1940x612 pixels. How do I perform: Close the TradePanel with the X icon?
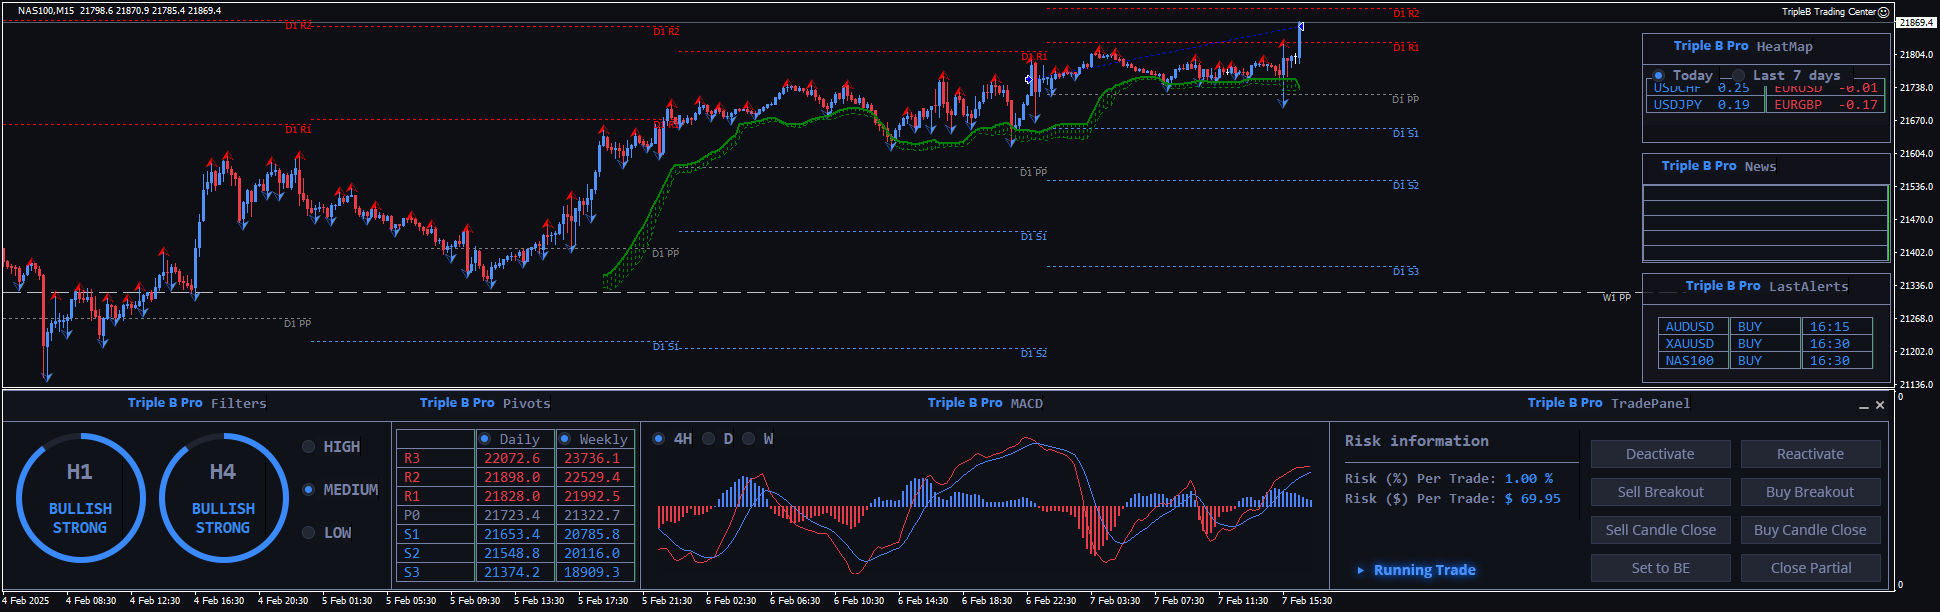1880,405
